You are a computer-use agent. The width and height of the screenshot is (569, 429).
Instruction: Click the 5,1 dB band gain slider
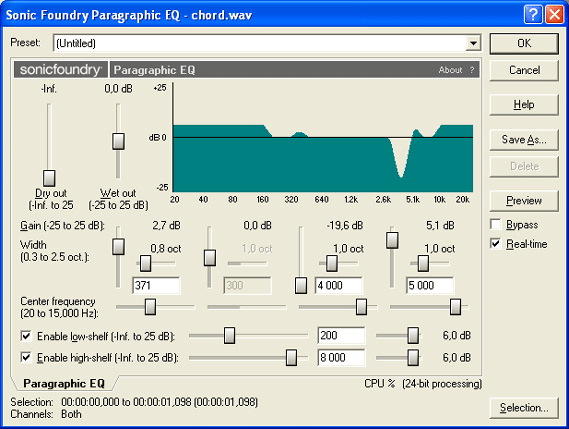(392, 240)
